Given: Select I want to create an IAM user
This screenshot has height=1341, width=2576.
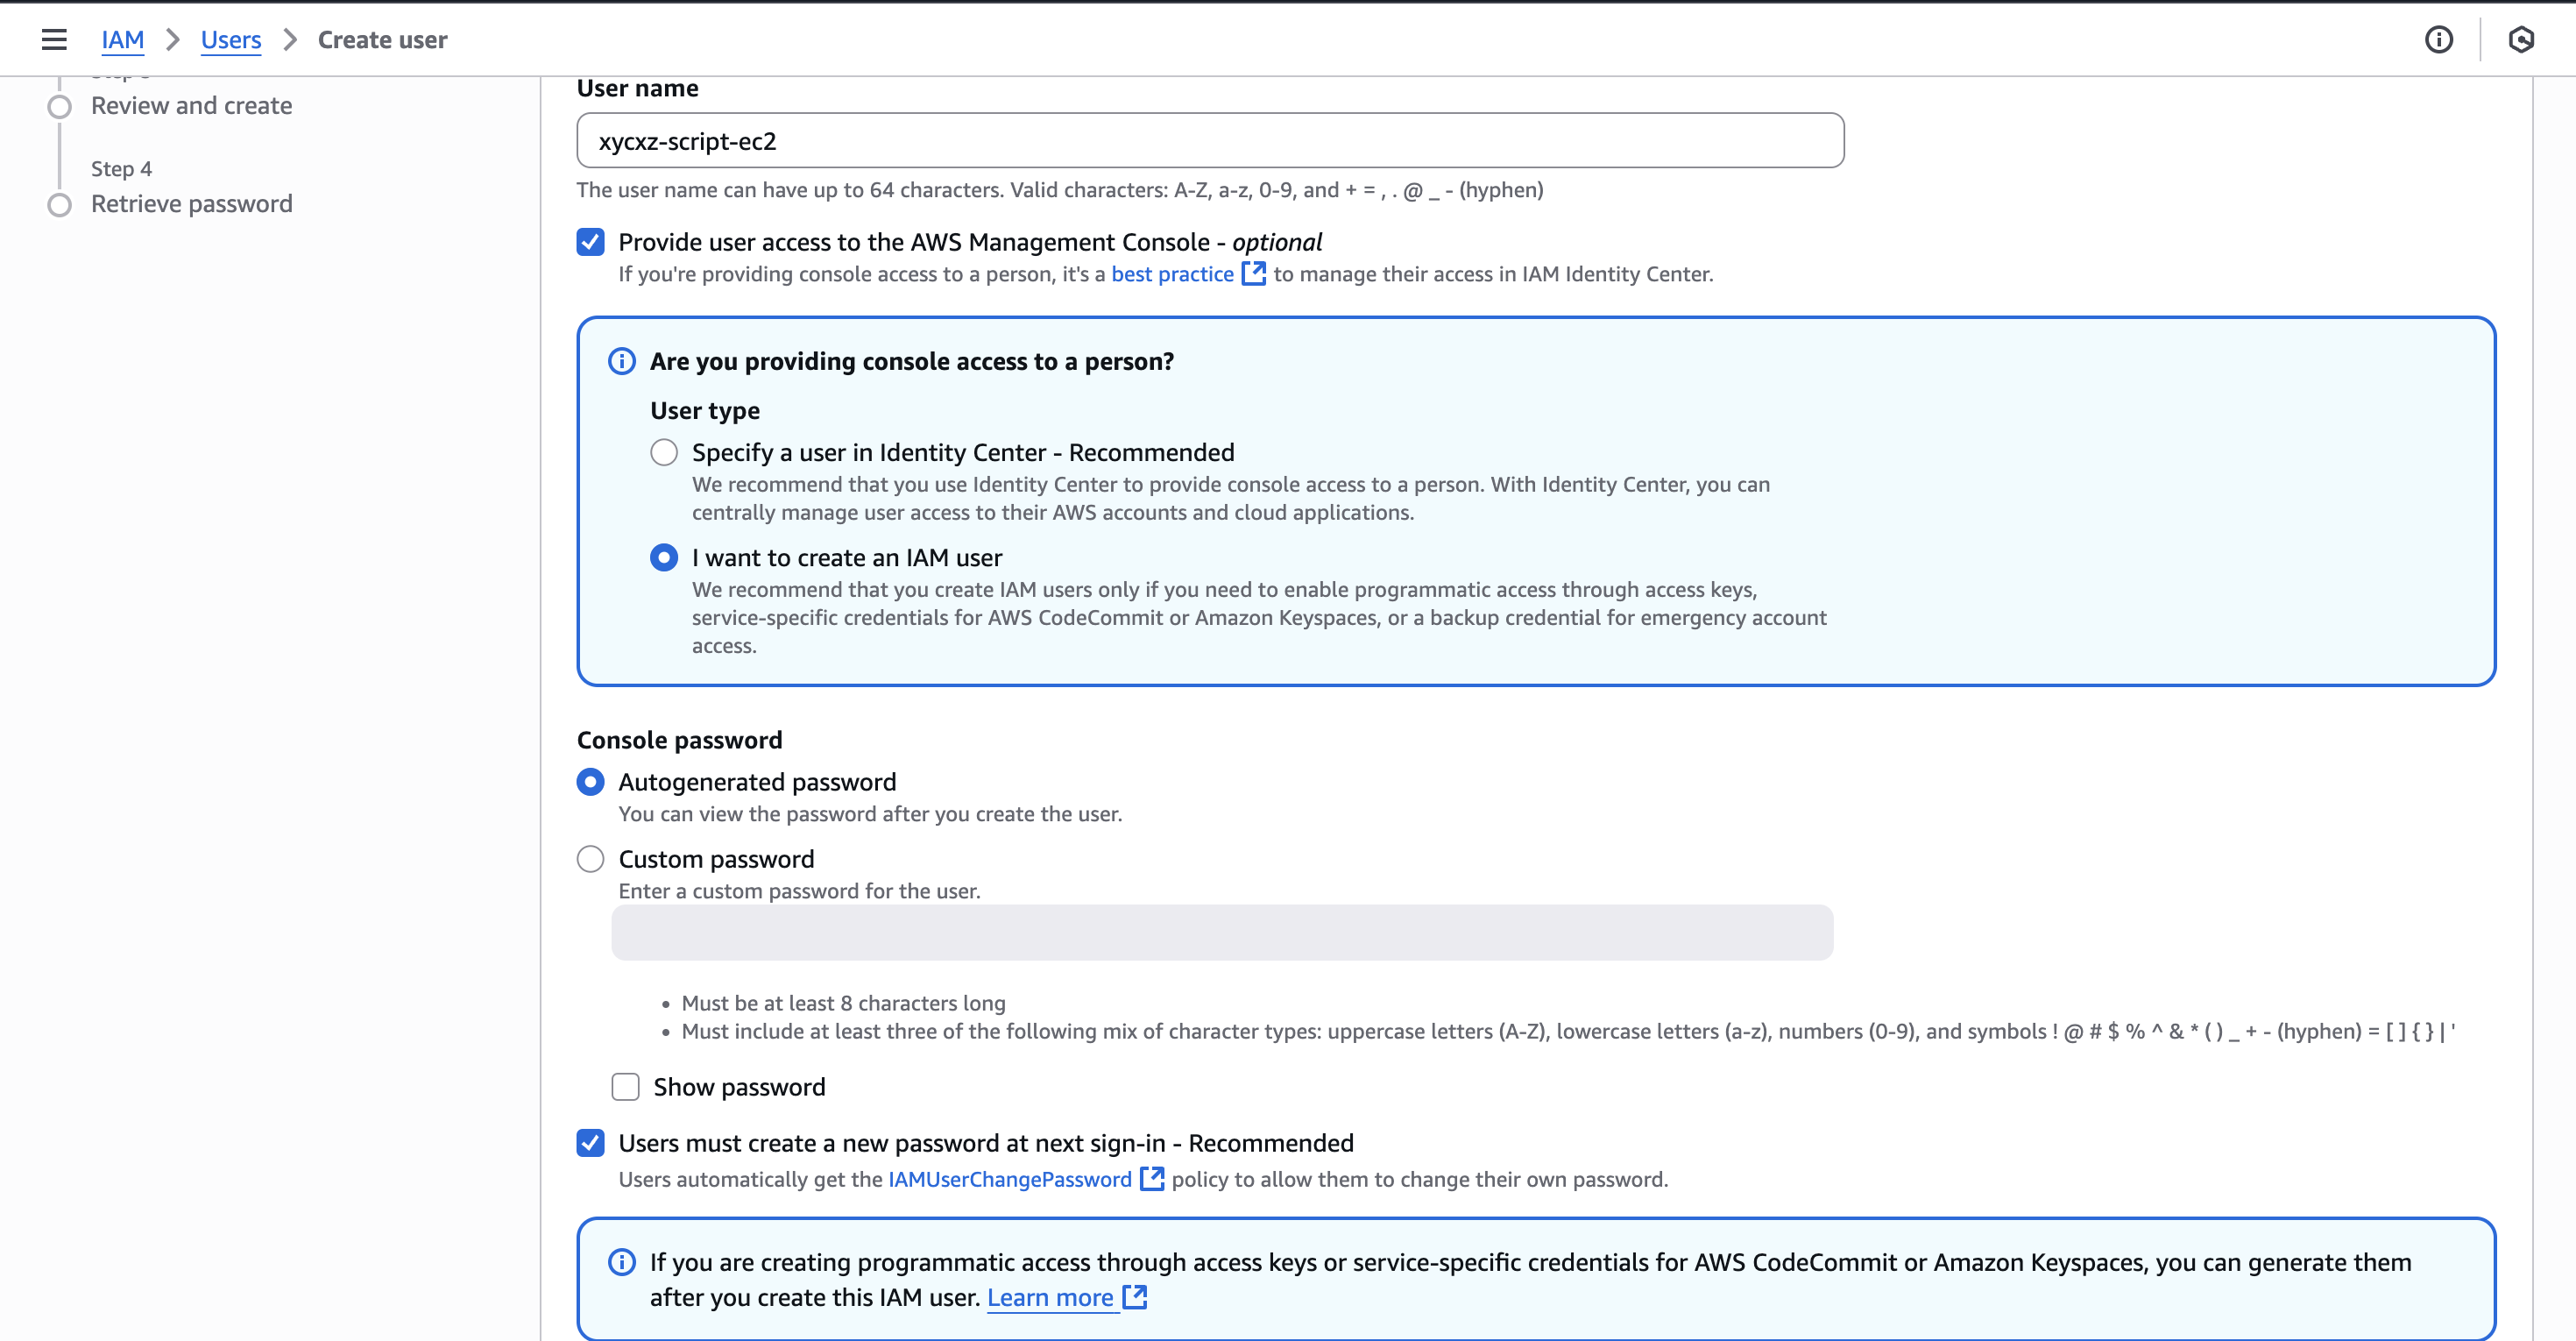Looking at the screenshot, I should coord(664,558).
